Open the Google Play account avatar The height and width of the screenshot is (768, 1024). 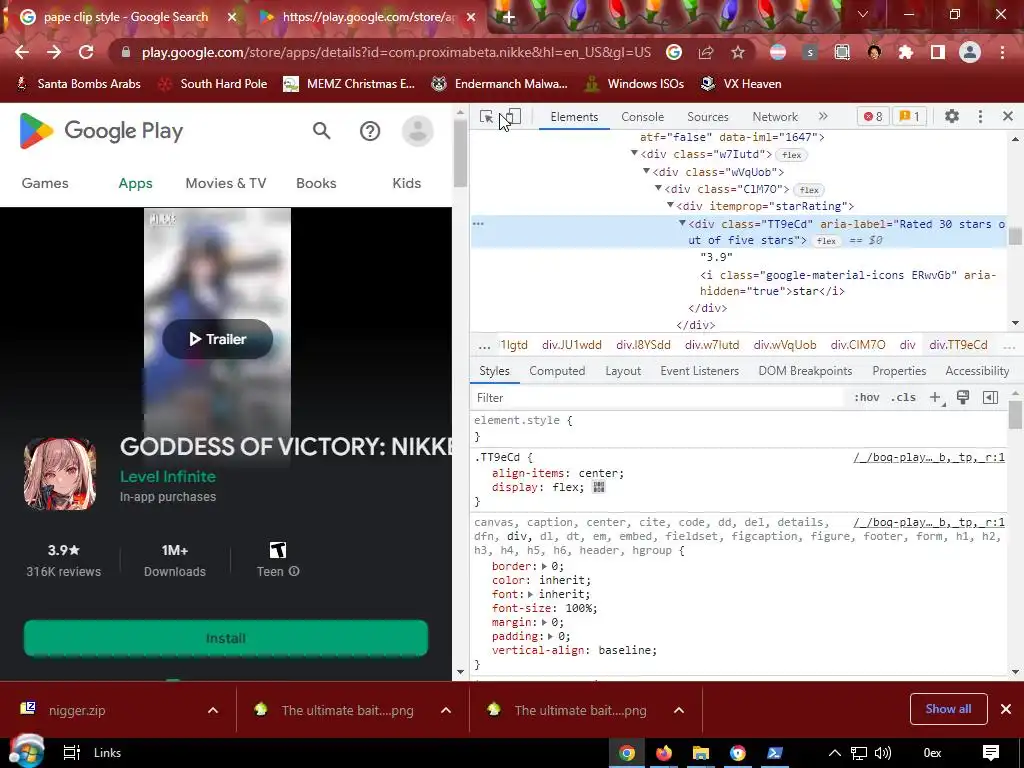click(417, 131)
